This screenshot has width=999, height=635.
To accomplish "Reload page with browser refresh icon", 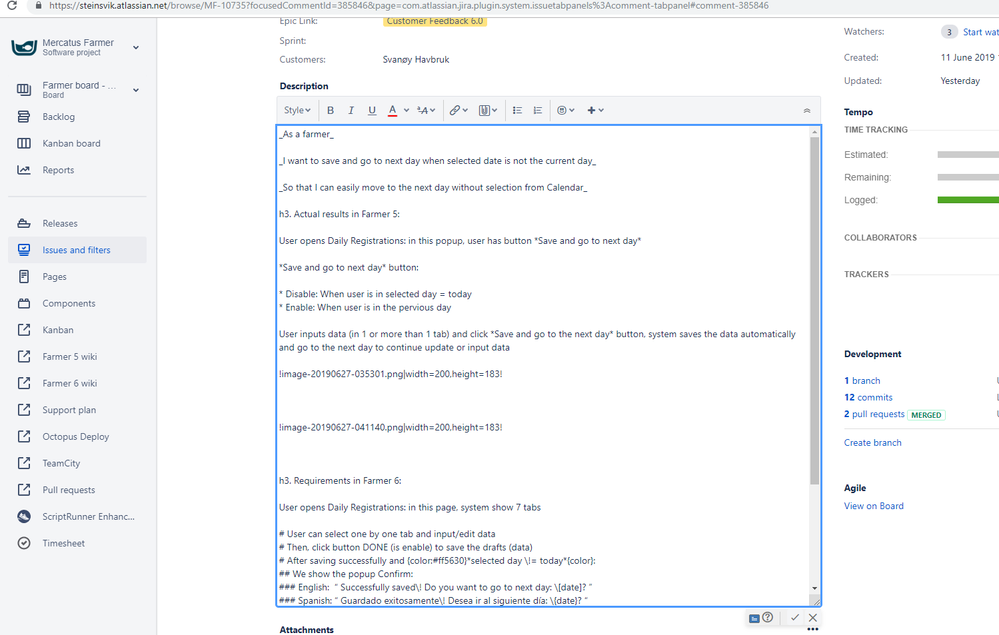I will point(11,6).
